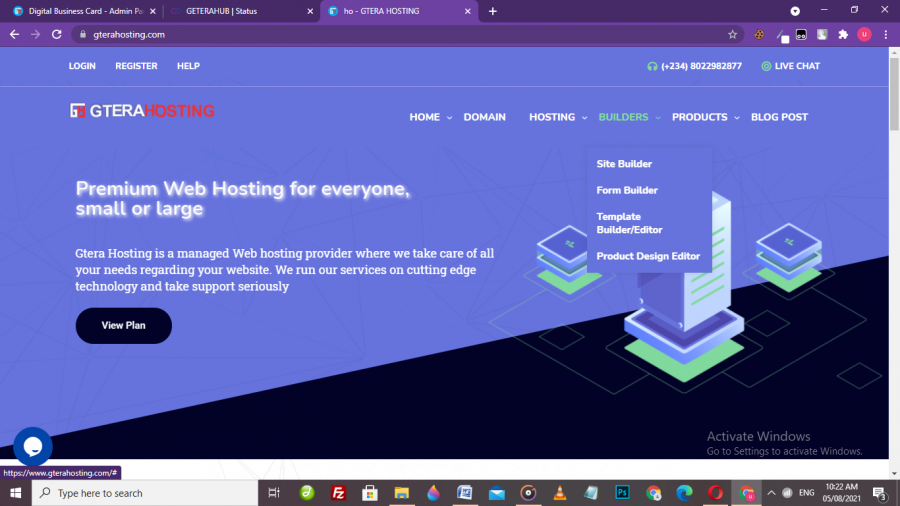Viewport: 900px width, 506px height.
Task: Open the Chrome extensions puzzle icon
Action: point(843,34)
